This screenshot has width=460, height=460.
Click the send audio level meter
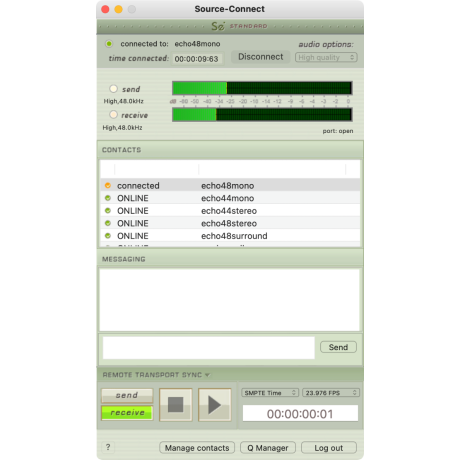[262, 88]
